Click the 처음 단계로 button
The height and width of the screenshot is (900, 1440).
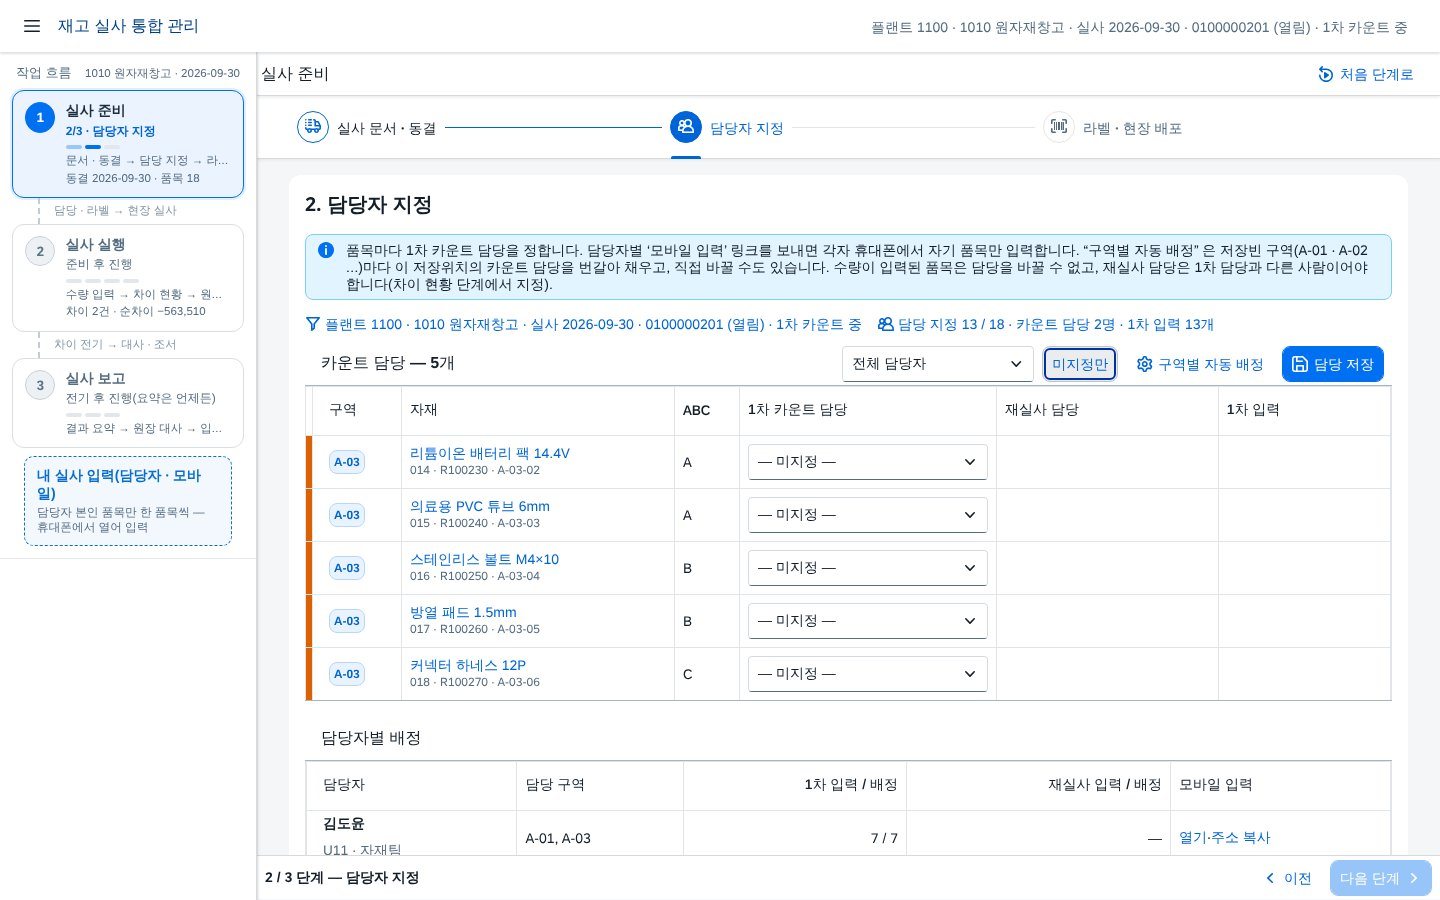click(1366, 74)
